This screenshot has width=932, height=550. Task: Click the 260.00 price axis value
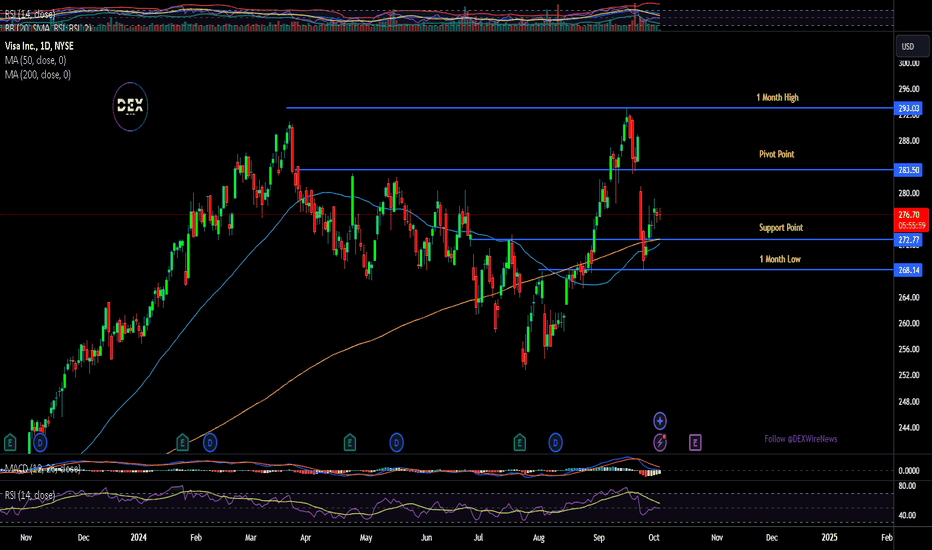(x=909, y=323)
